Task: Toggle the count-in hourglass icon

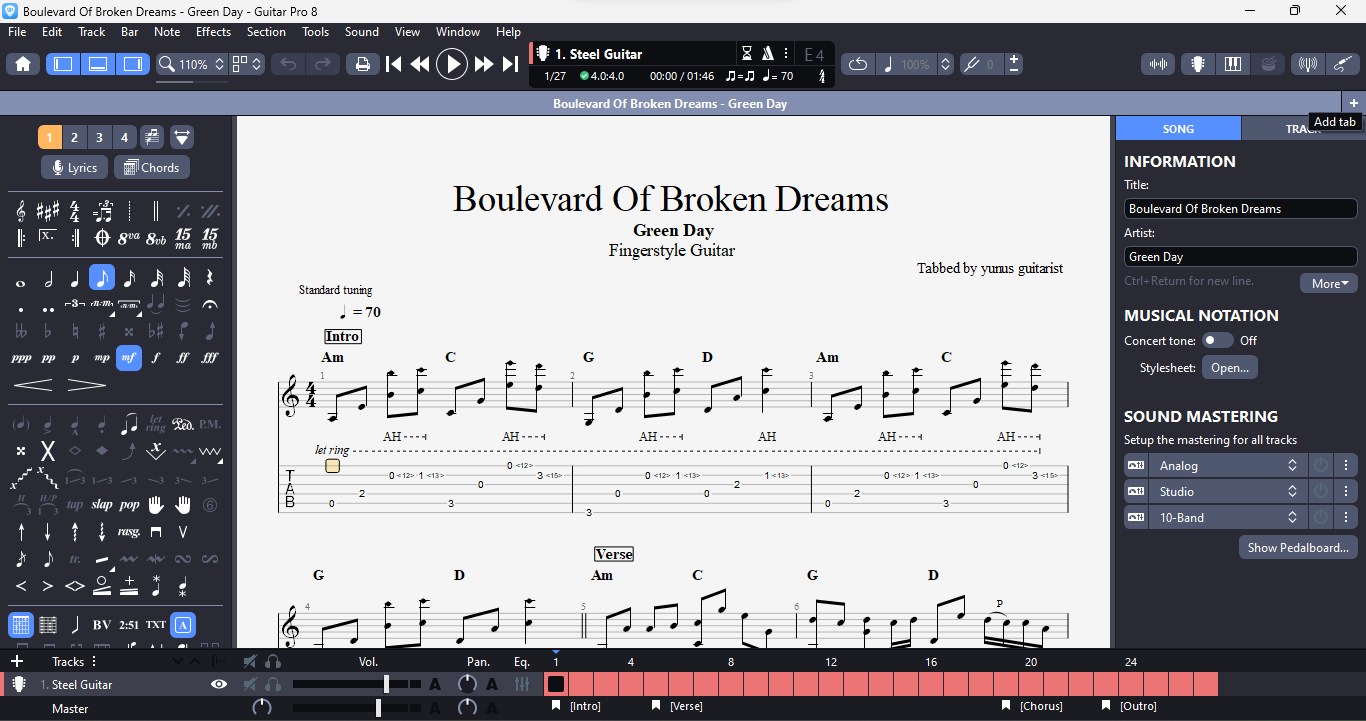Action: point(747,54)
